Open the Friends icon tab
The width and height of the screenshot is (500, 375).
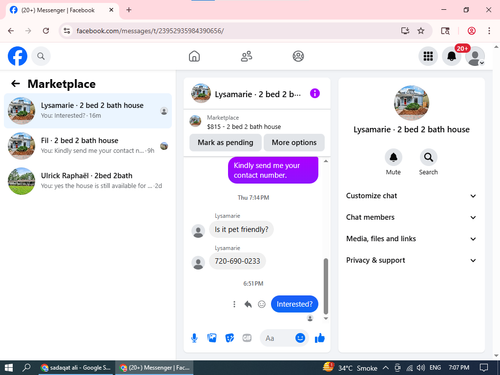click(x=246, y=56)
